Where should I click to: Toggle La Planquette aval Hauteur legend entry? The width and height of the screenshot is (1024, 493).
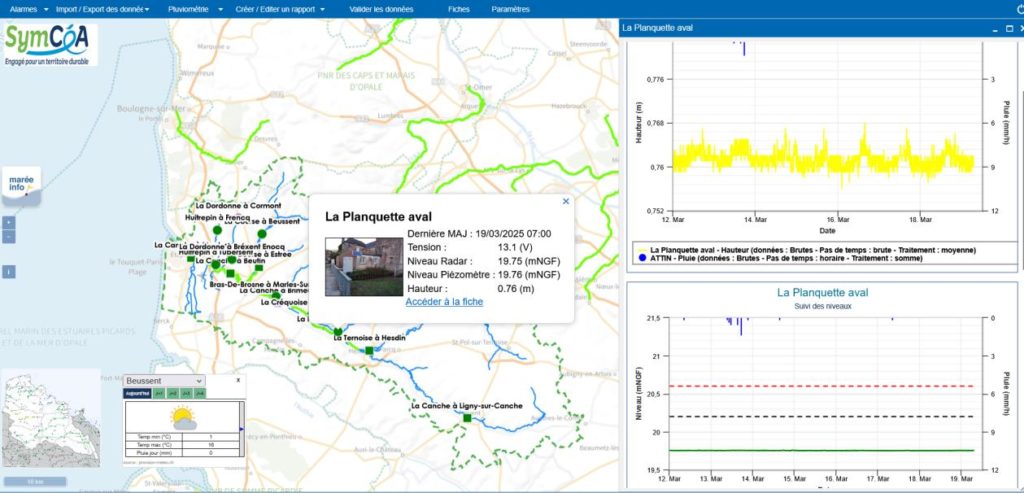pos(640,249)
